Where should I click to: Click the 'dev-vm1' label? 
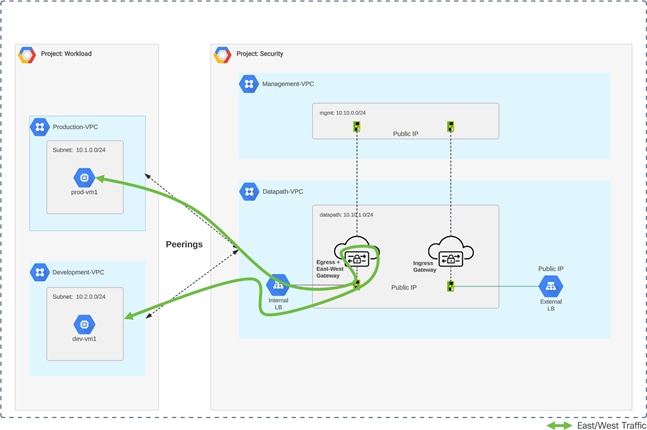coord(84,339)
